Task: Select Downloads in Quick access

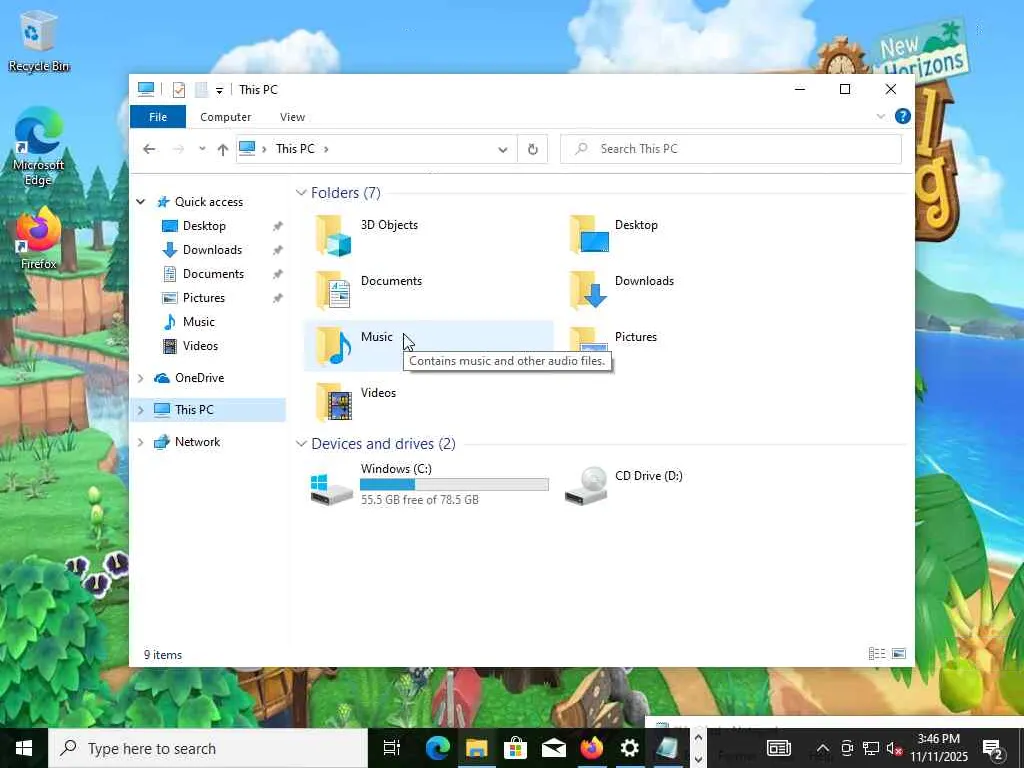Action: tap(212, 250)
